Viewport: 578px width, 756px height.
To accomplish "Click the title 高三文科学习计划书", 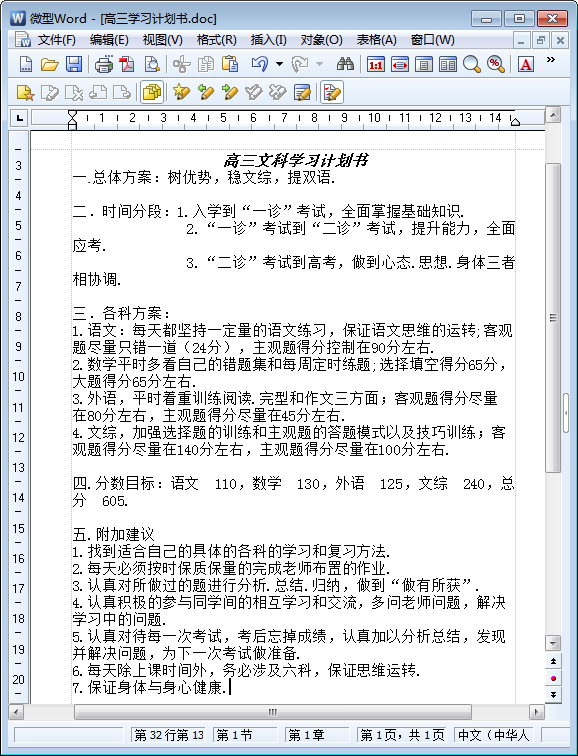I will 296,161.
